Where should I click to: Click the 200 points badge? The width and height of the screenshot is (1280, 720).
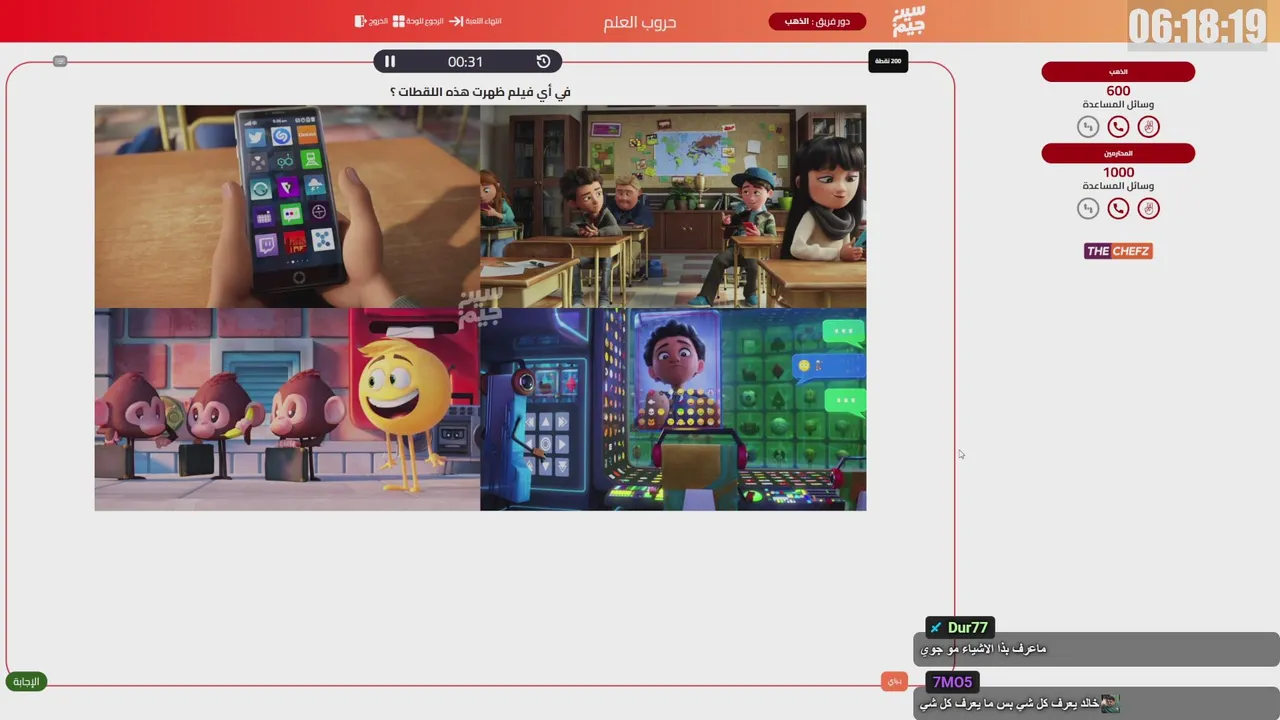[888, 61]
